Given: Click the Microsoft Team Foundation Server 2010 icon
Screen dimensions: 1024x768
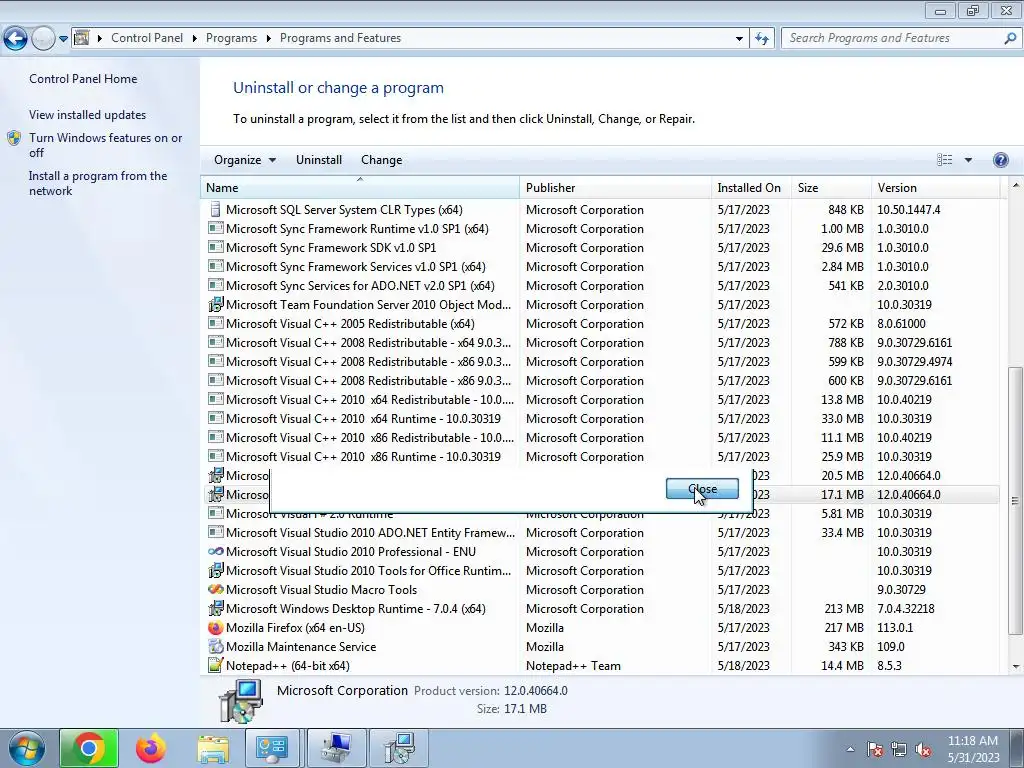Looking at the screenshot, I should 215,304.
